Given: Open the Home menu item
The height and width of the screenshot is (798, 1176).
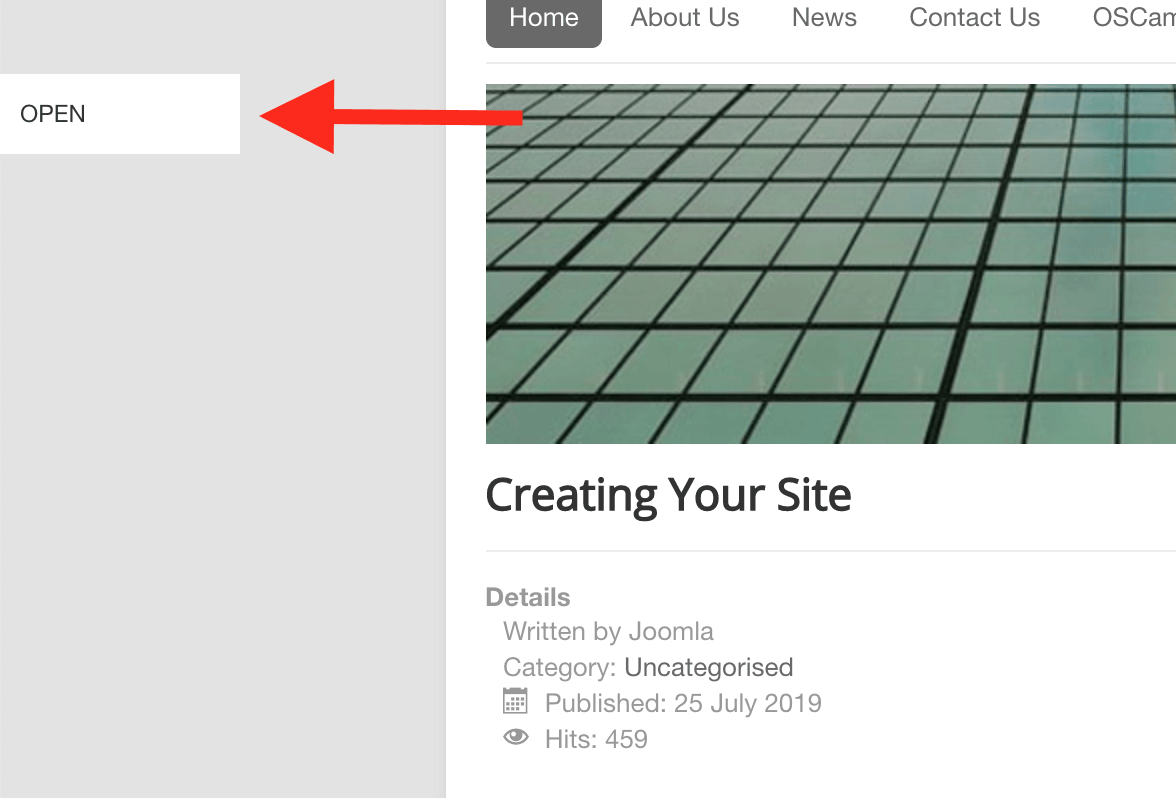Looking at the screenshot, I should (x=543, y=18).
